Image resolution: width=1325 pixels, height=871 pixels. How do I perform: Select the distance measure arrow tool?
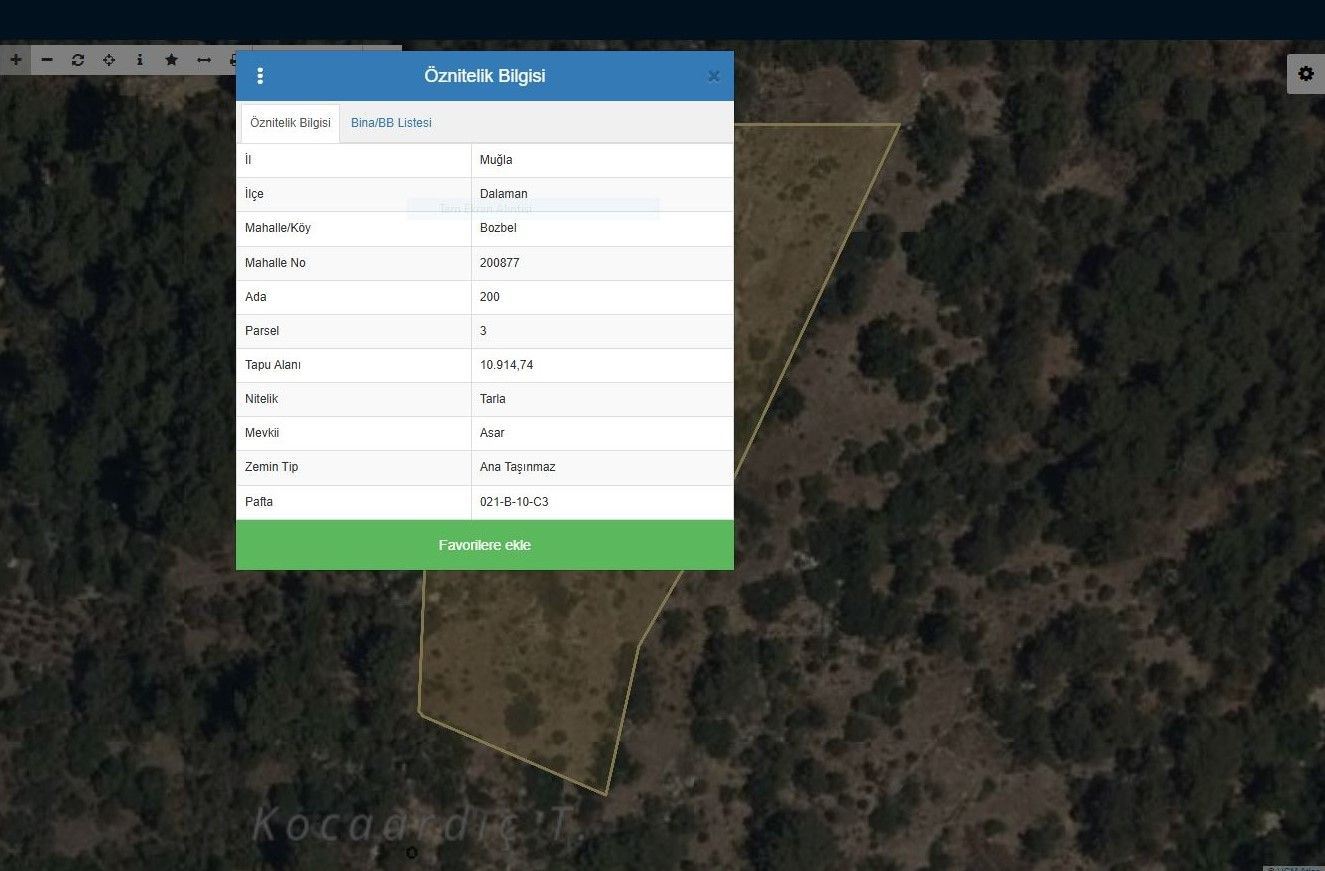[x=203, y=60]
